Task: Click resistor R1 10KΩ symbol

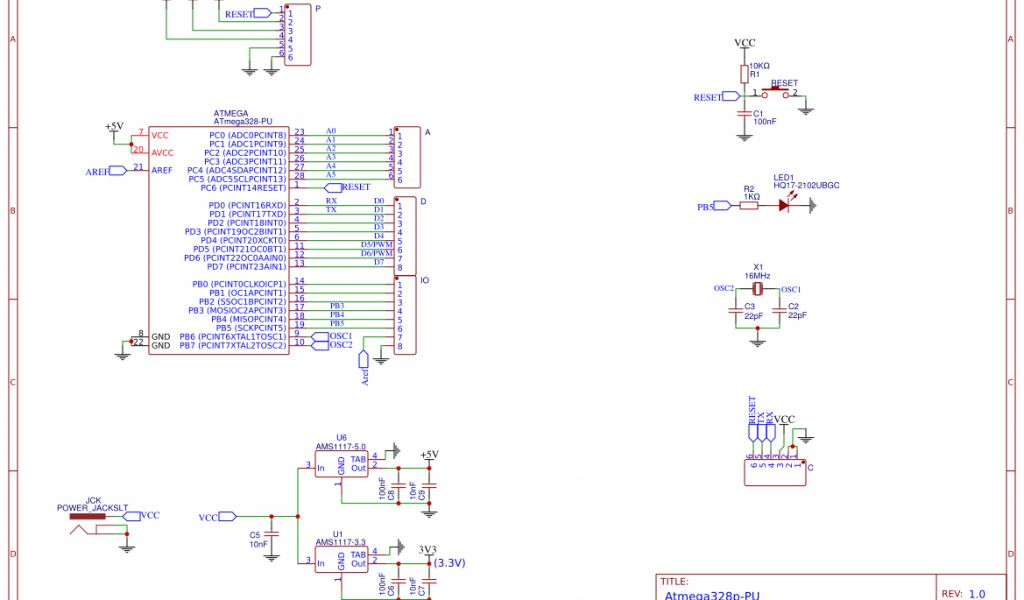Action: [744, 74]
